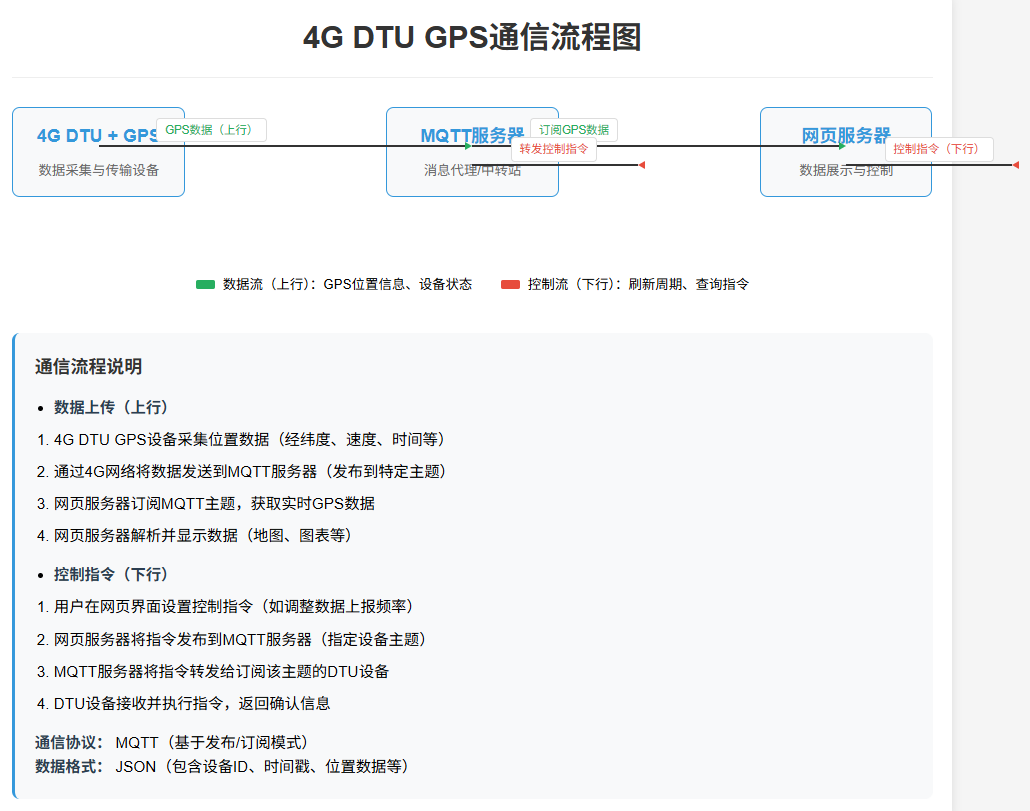Screen dimensions: 1030x811
Task: Click the red arrowhead right of MQTT服务器 box
Action: click(642, 165)
